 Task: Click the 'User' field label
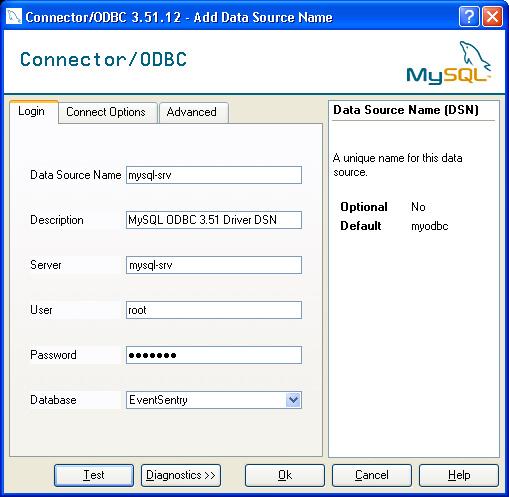point(41,310)
